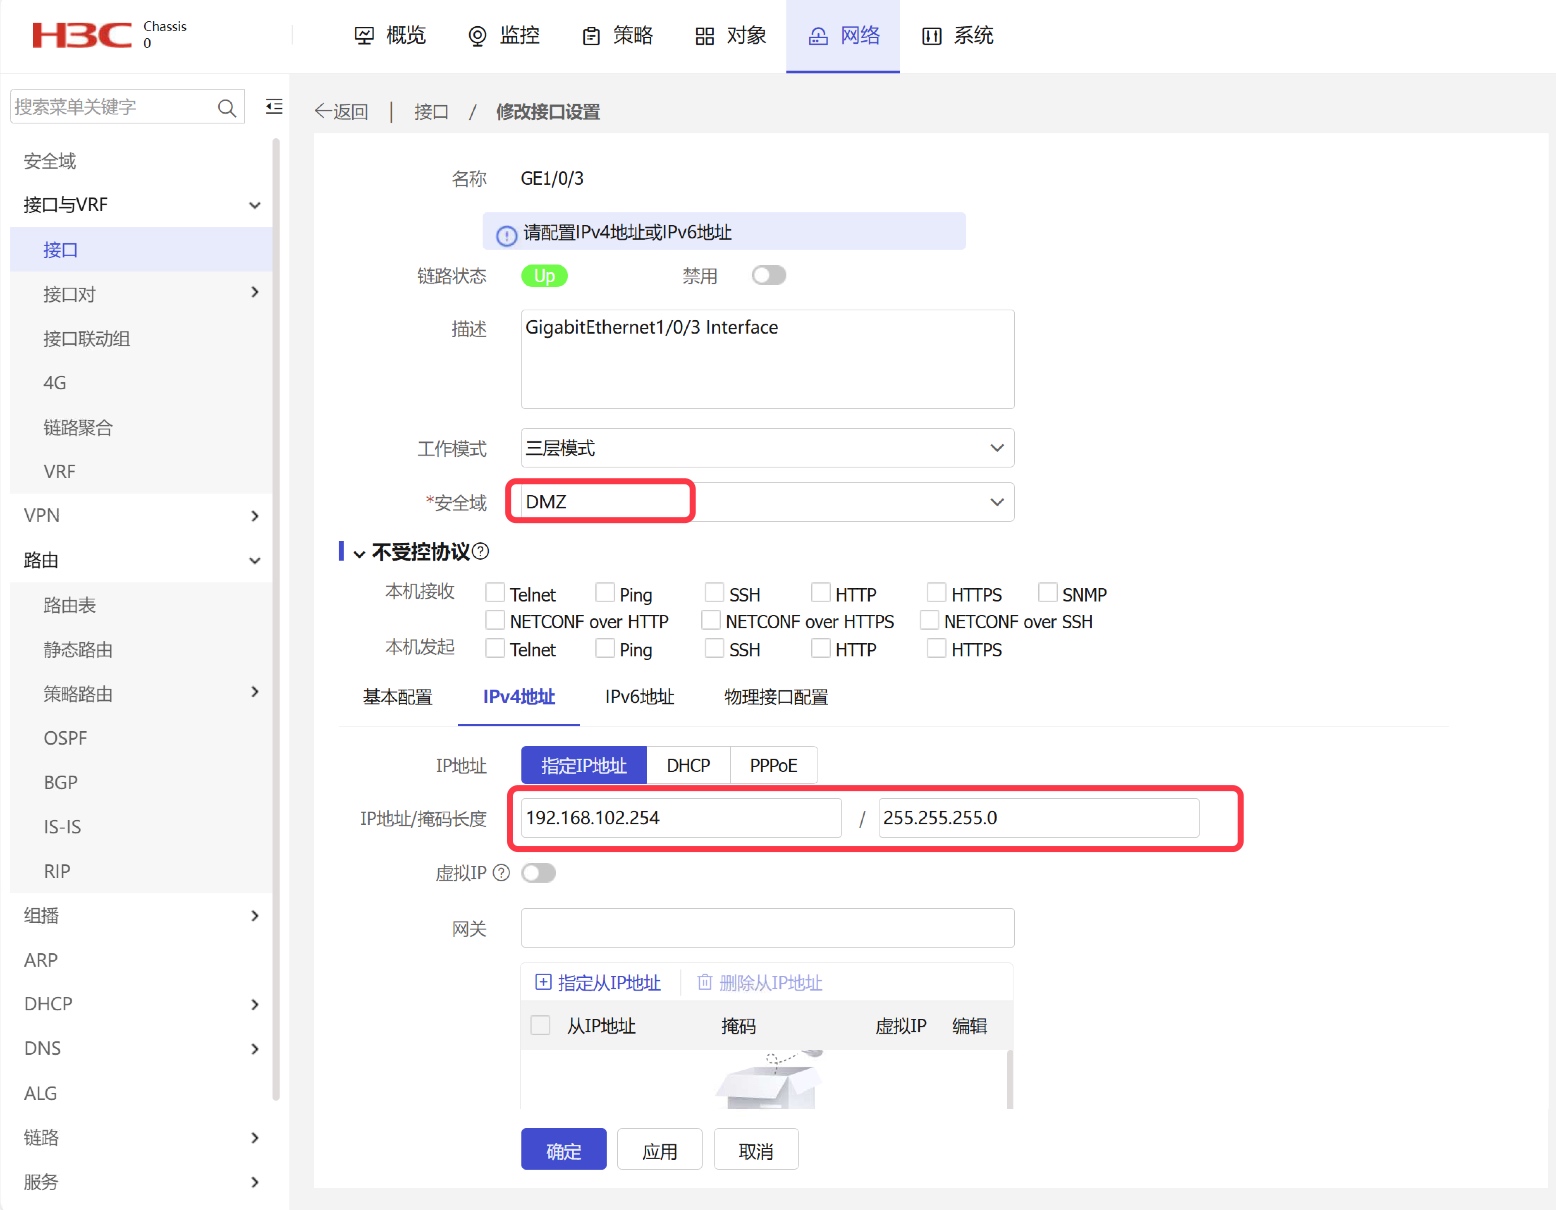This screenshot has height=1210, width=1556.
Task: Click the 返回 back arrow
Action: (322, 111)
